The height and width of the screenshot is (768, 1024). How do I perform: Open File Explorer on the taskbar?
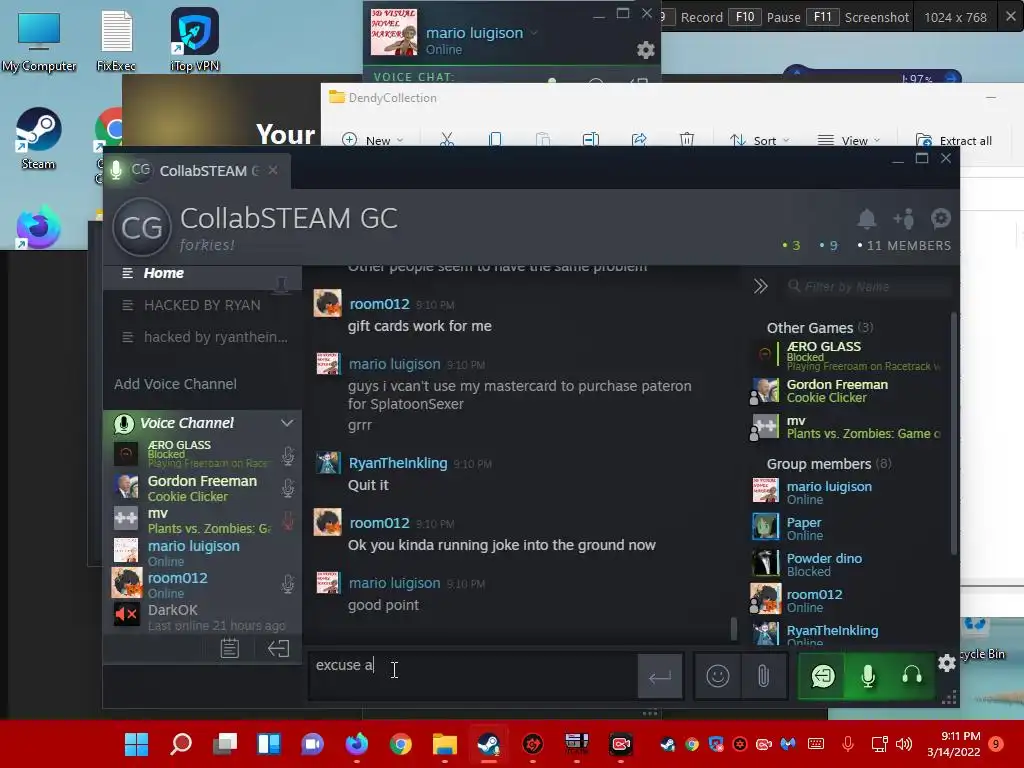point(445,744)
